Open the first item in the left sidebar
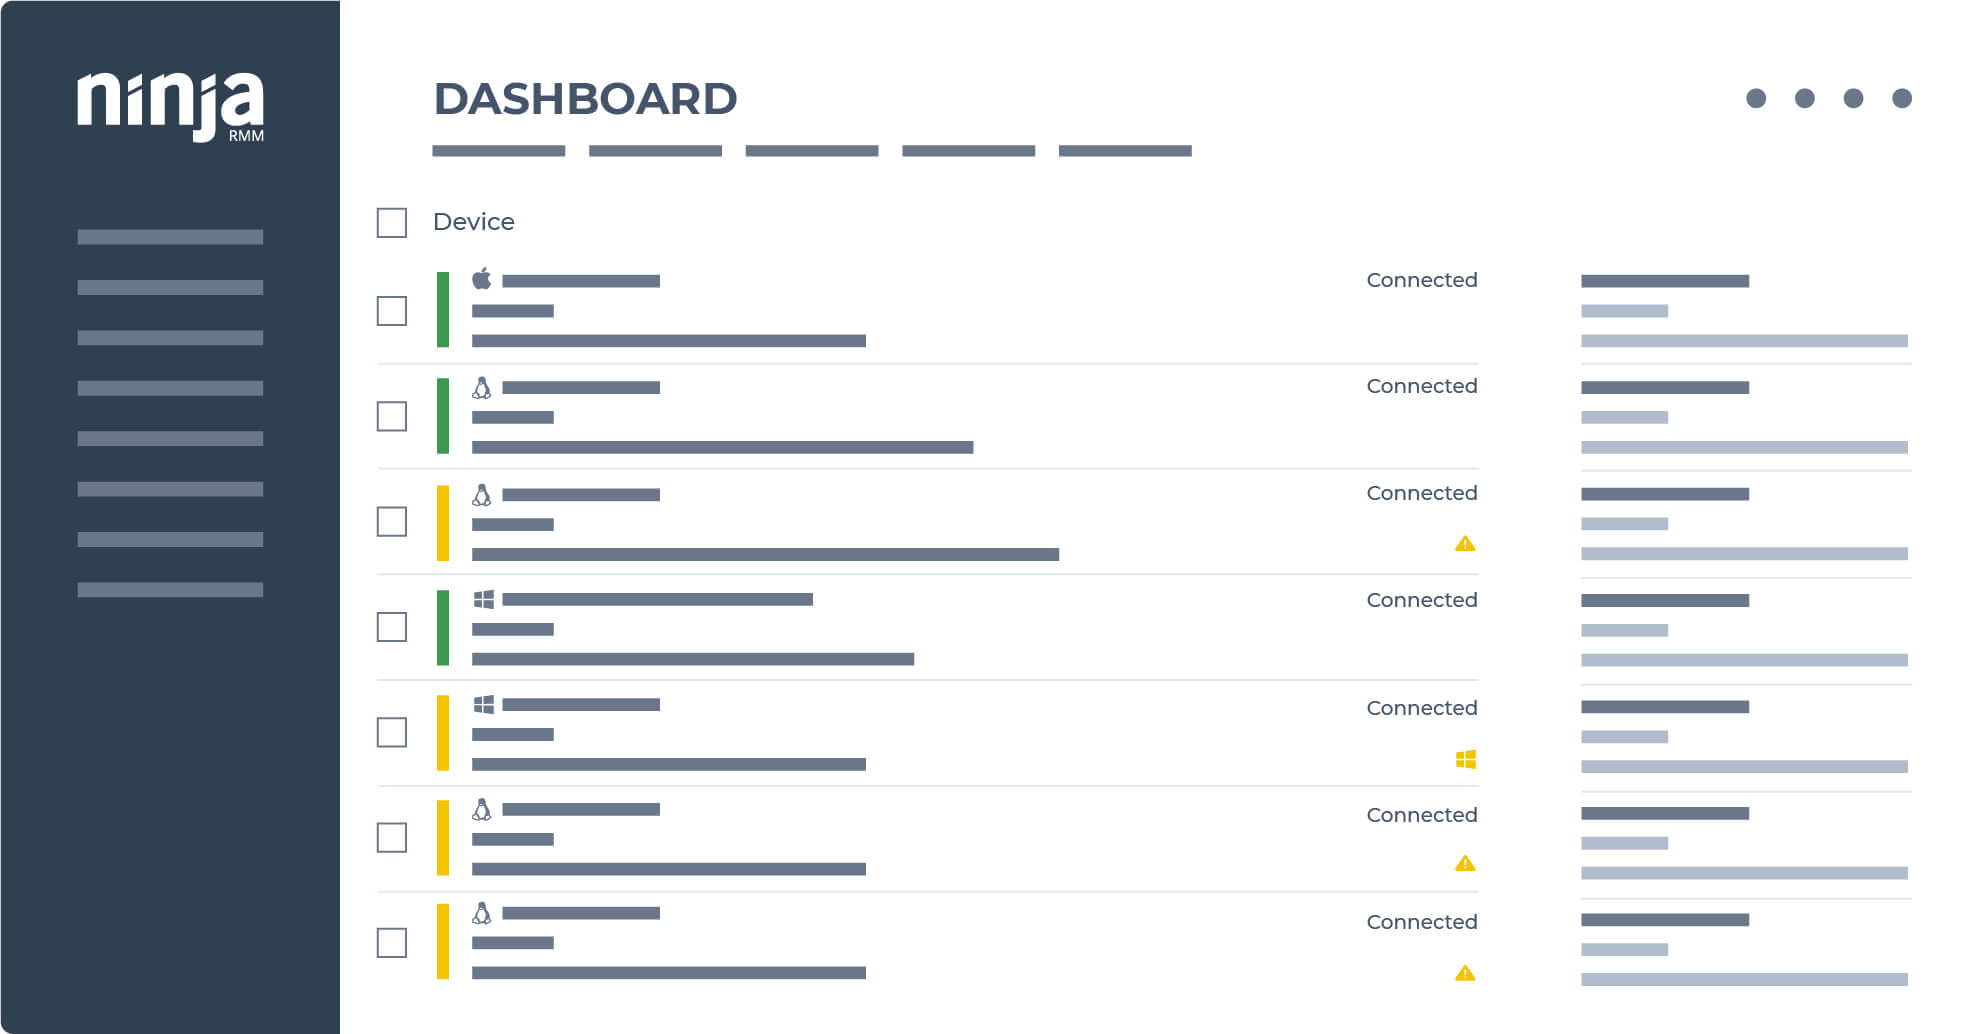 [x=170, y=237]
